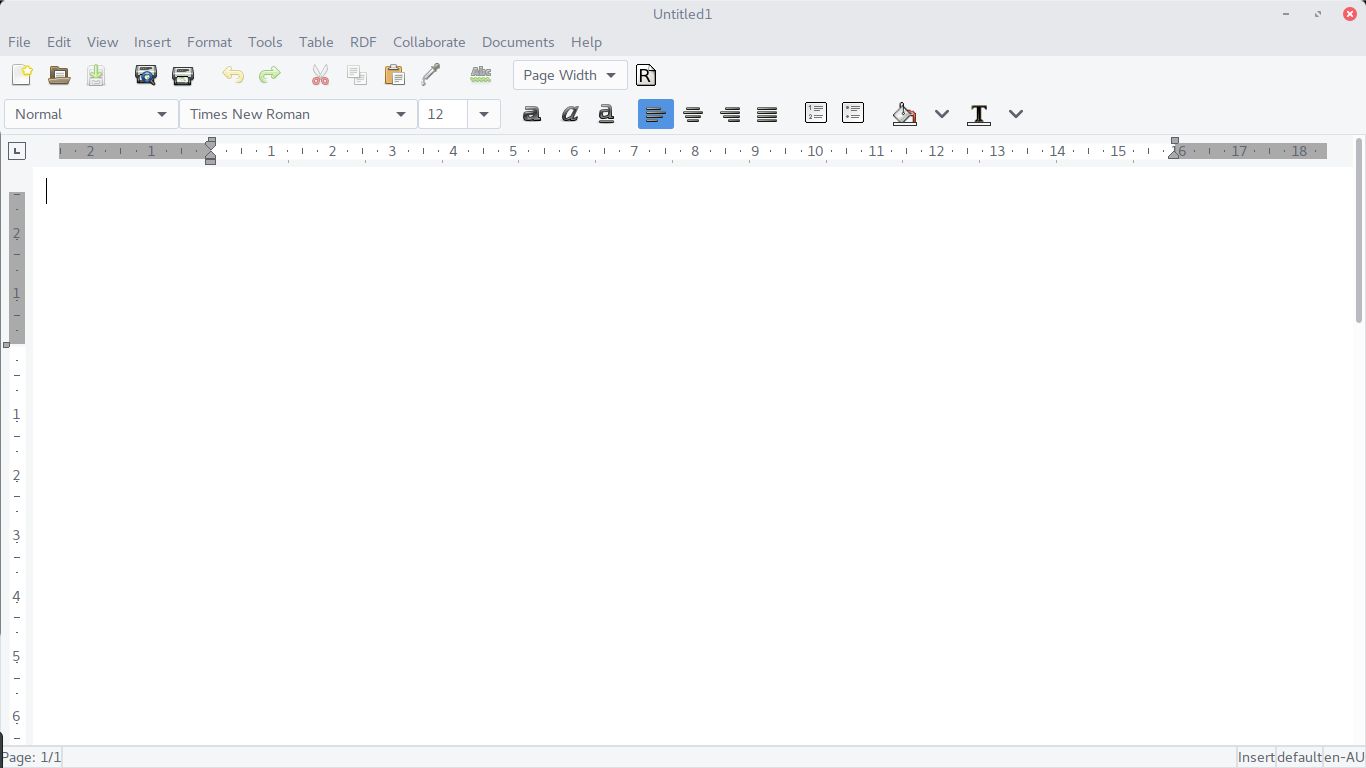Image resolution: width=1366 pixels, height=768 pixels.
Task: Open the Insert menu
Action: coord(152,42)
